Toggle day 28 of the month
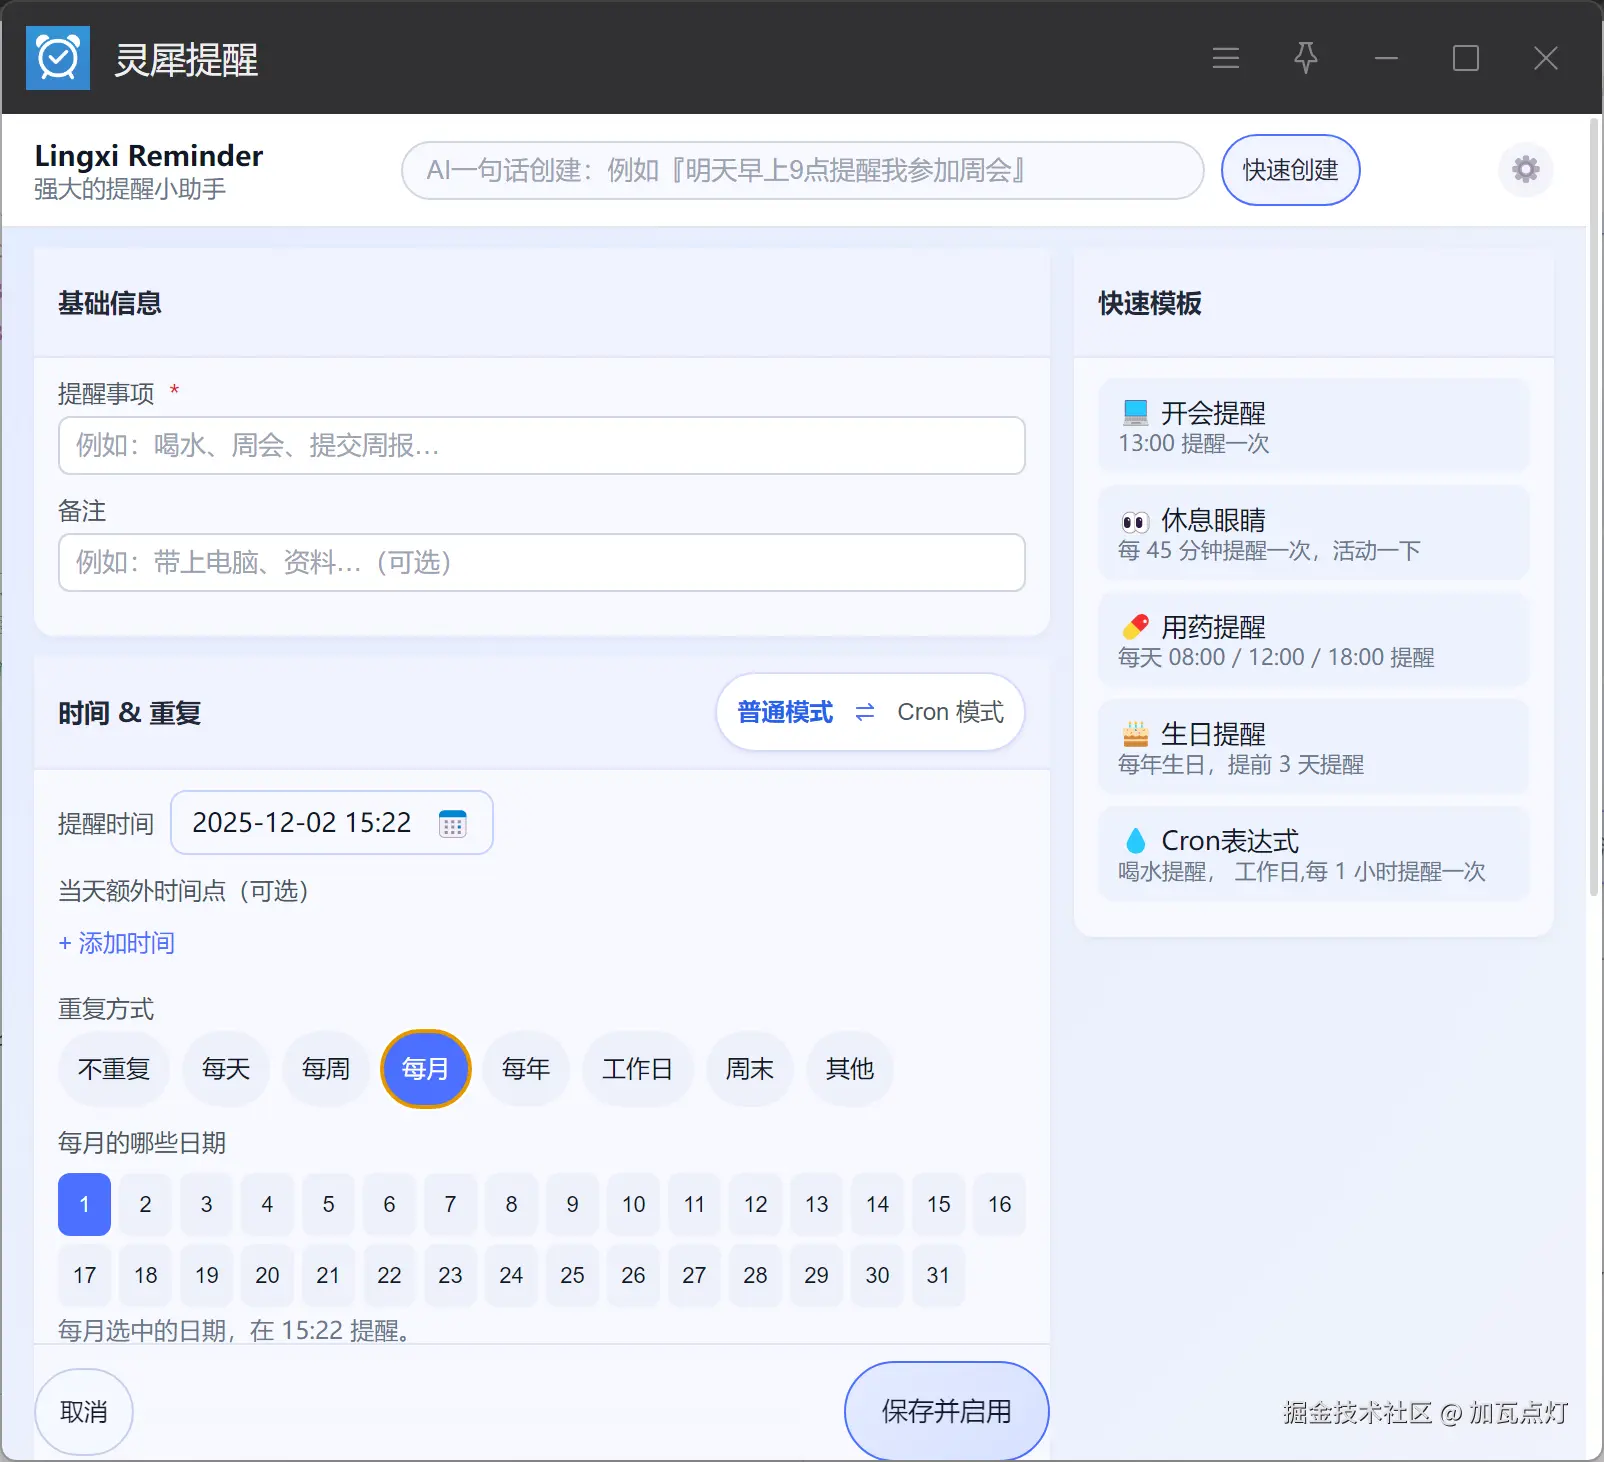This screenshot has width=1604, height=1462. (755, 1275)
